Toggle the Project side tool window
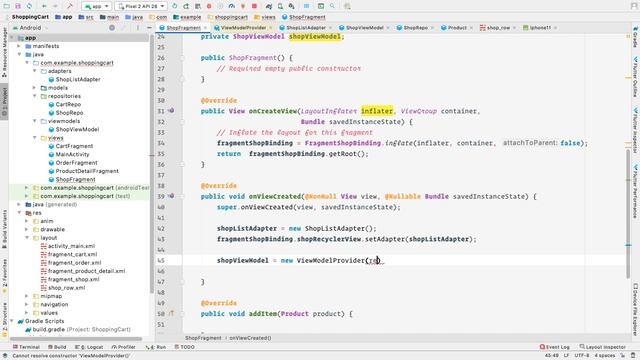This screenshot has height=360, width=640. (x=4, y=101)
